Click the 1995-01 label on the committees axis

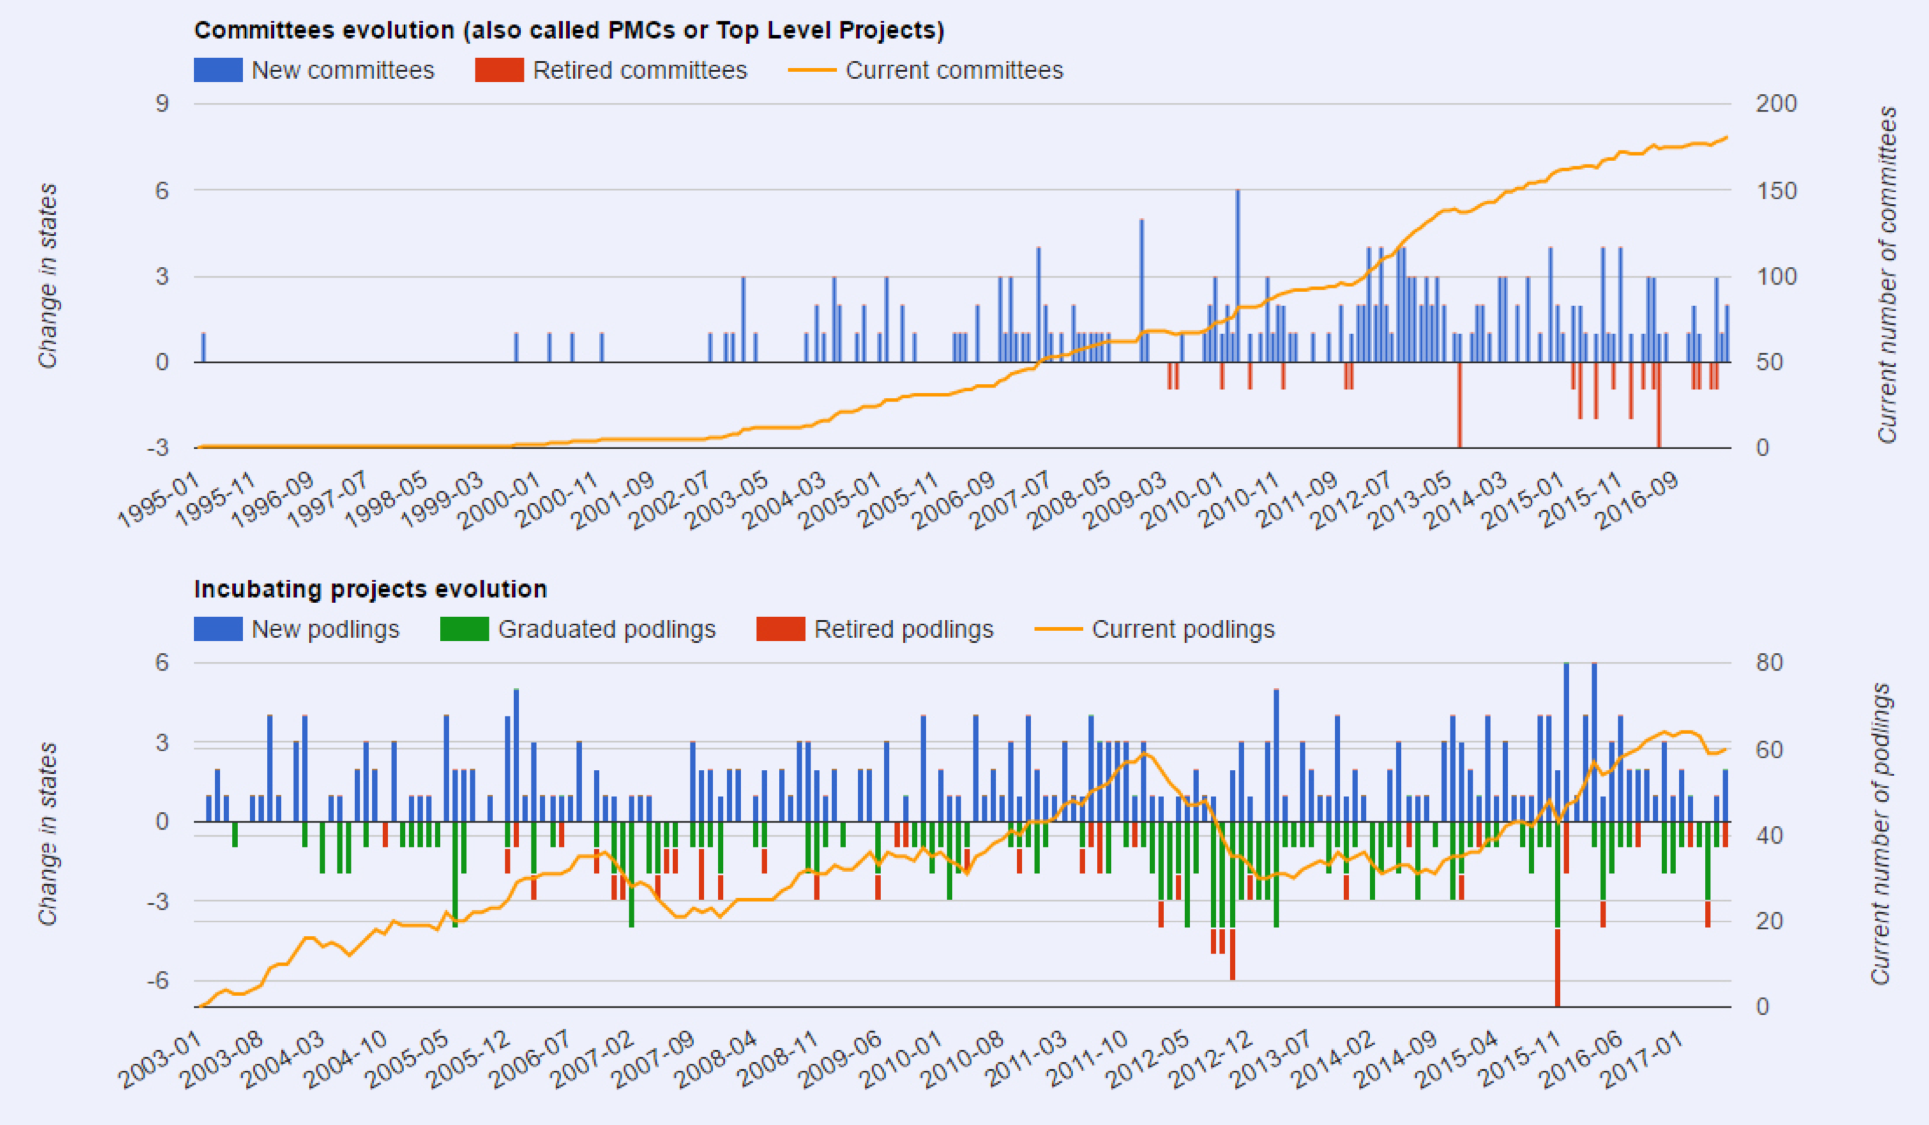(160, 500)
